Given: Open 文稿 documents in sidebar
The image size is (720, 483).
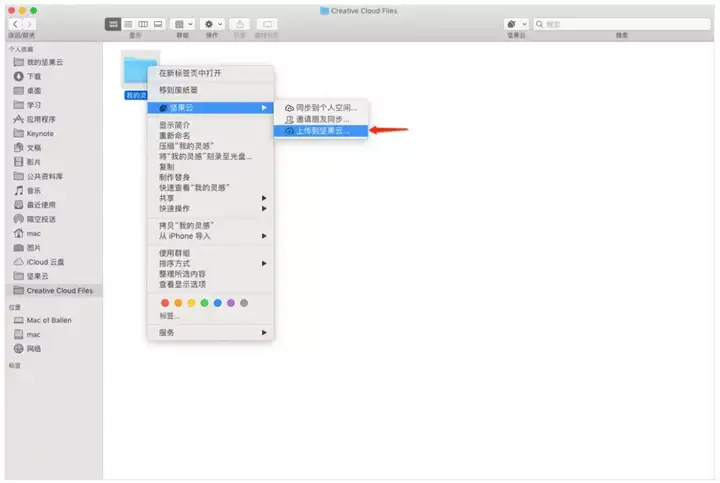Looking at the screenshot, I should [28, 147].
